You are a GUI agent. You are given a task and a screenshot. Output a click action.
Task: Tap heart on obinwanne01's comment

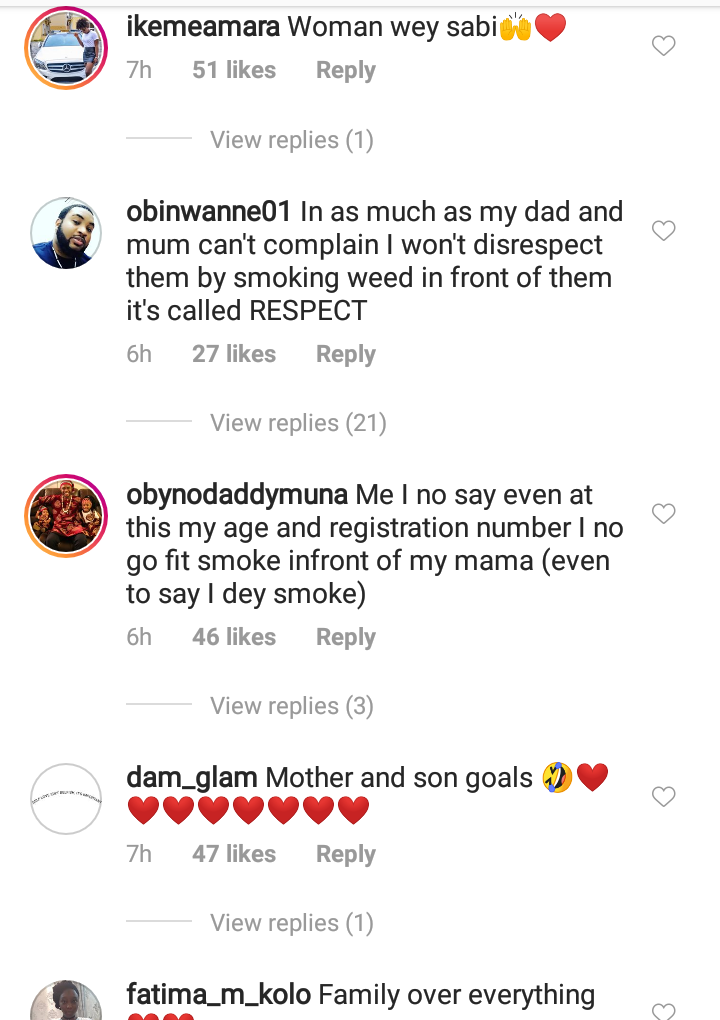(663, 231)
